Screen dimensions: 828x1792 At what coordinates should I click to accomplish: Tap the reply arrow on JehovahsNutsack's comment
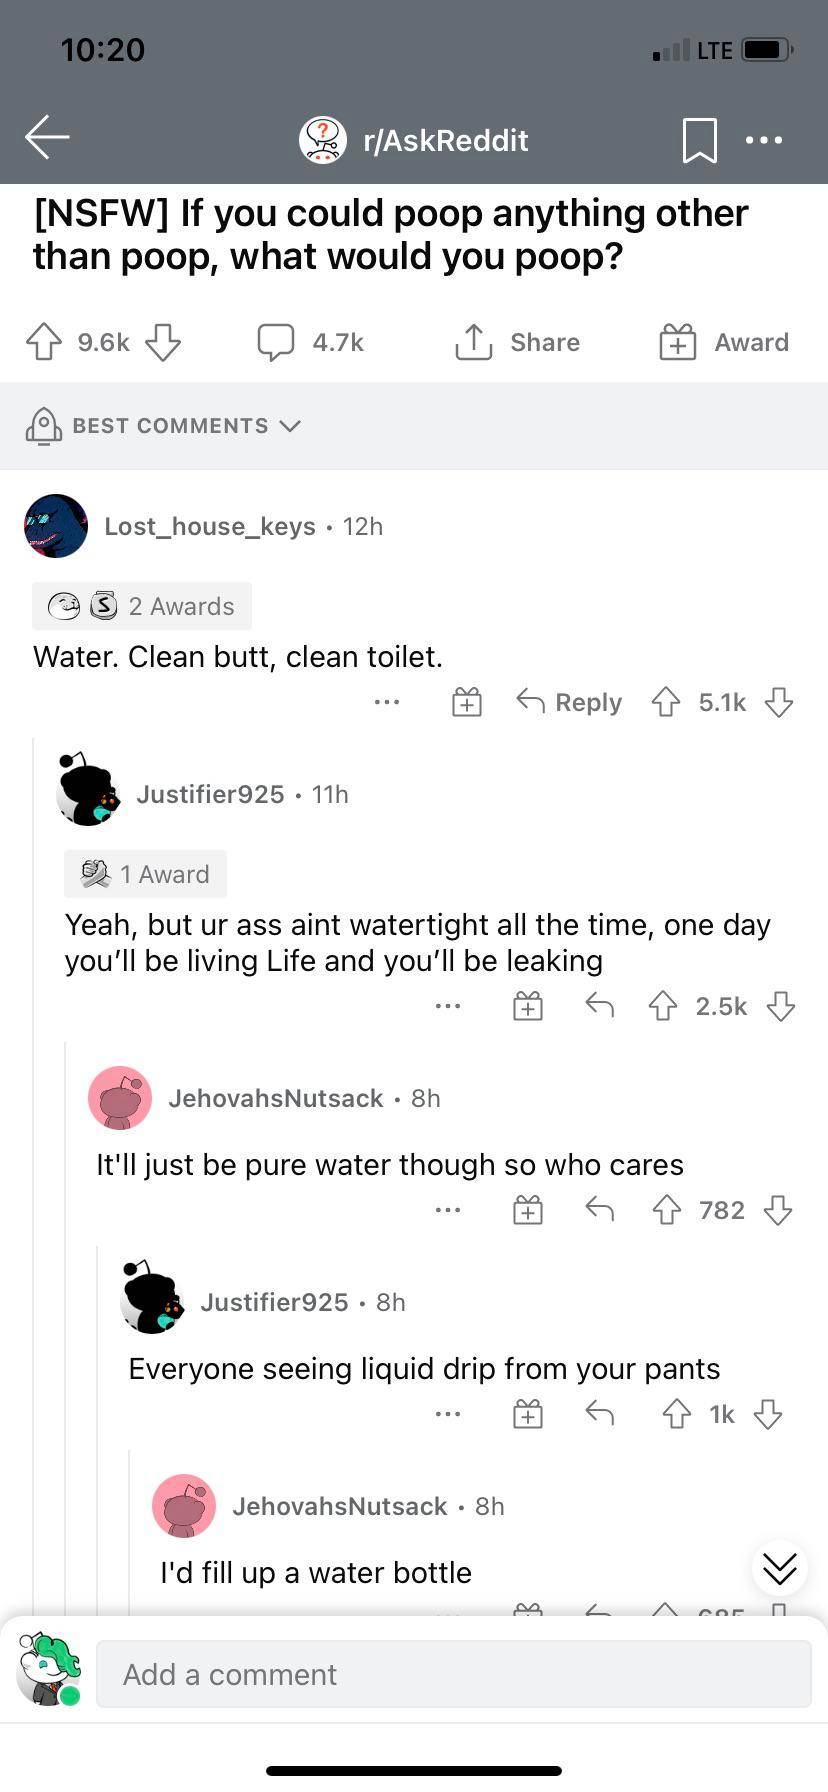pyautogui.click(x=599, y=1209)
